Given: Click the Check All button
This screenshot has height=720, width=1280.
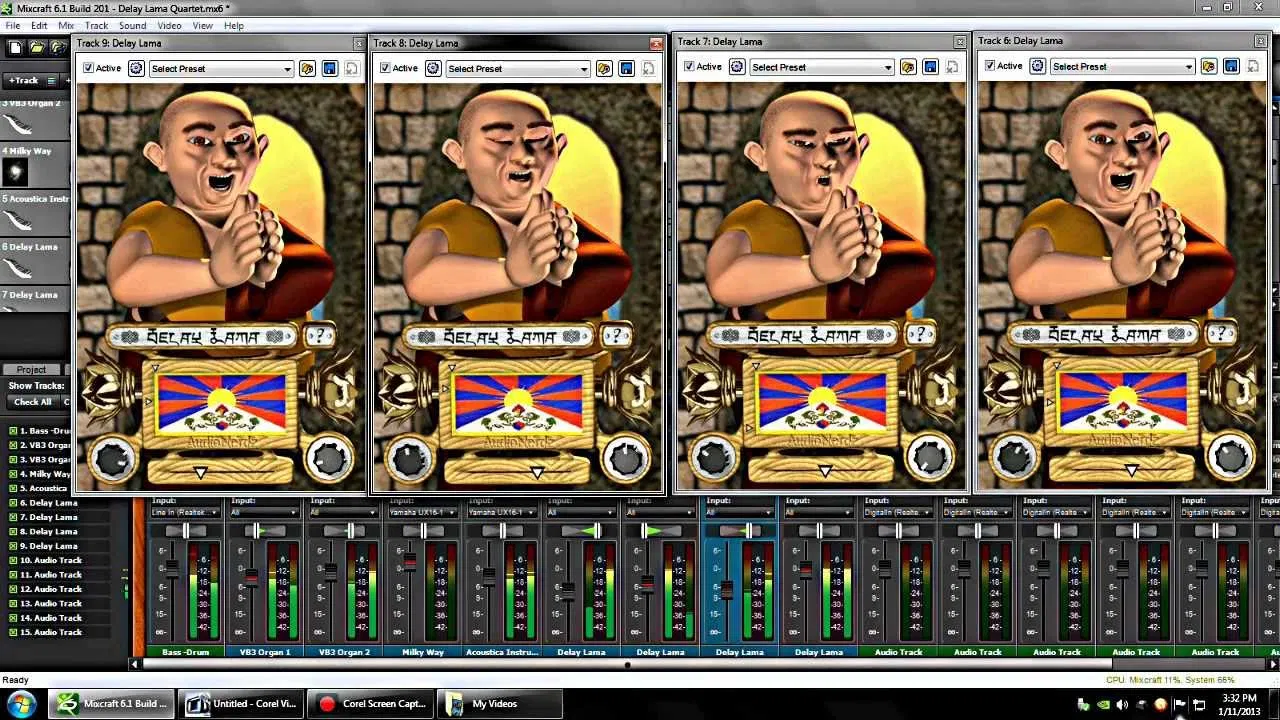Looking at the screenshot, I should pos(32,402).
